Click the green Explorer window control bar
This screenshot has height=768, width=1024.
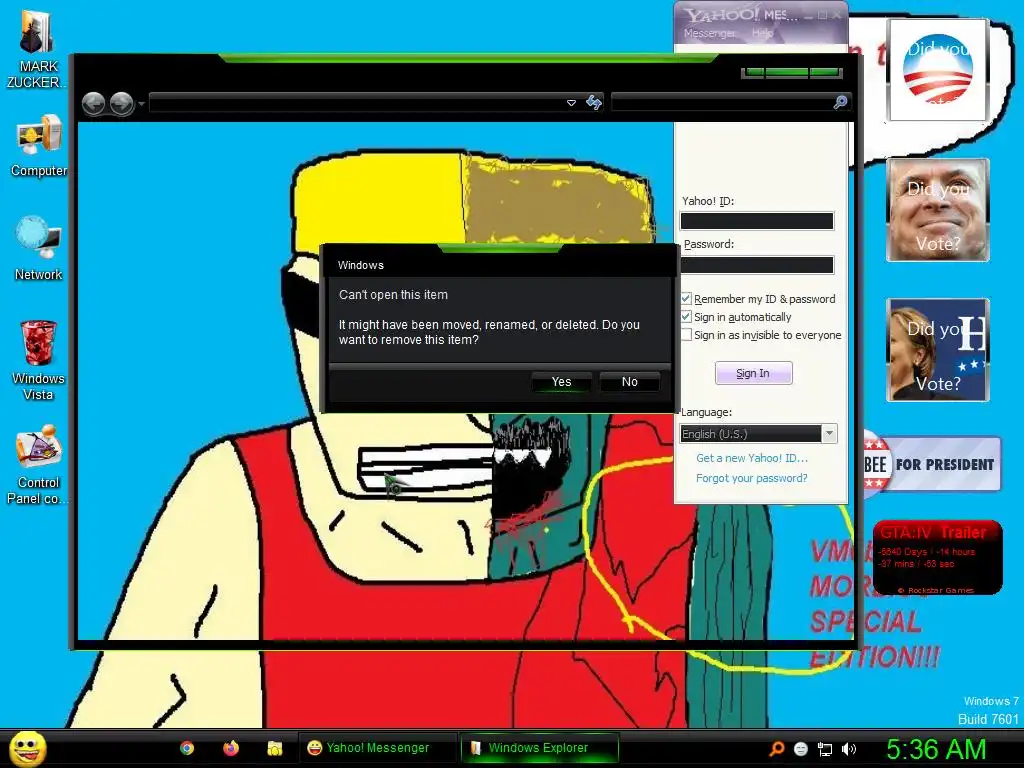792,72
